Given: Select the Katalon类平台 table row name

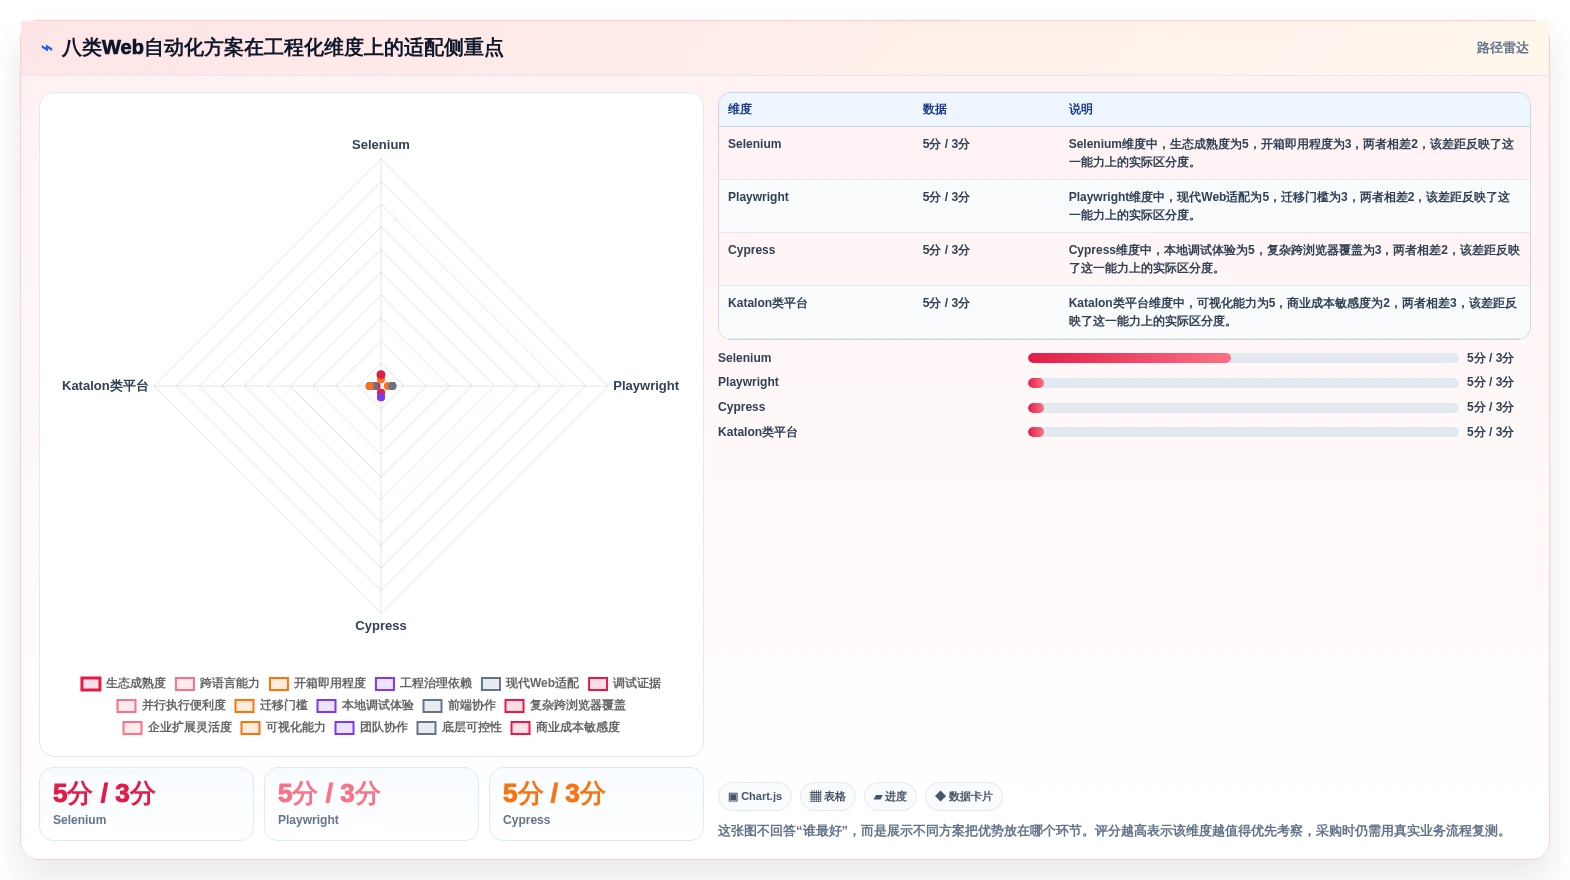Looking at the screenshot, I should coord(768,303).
